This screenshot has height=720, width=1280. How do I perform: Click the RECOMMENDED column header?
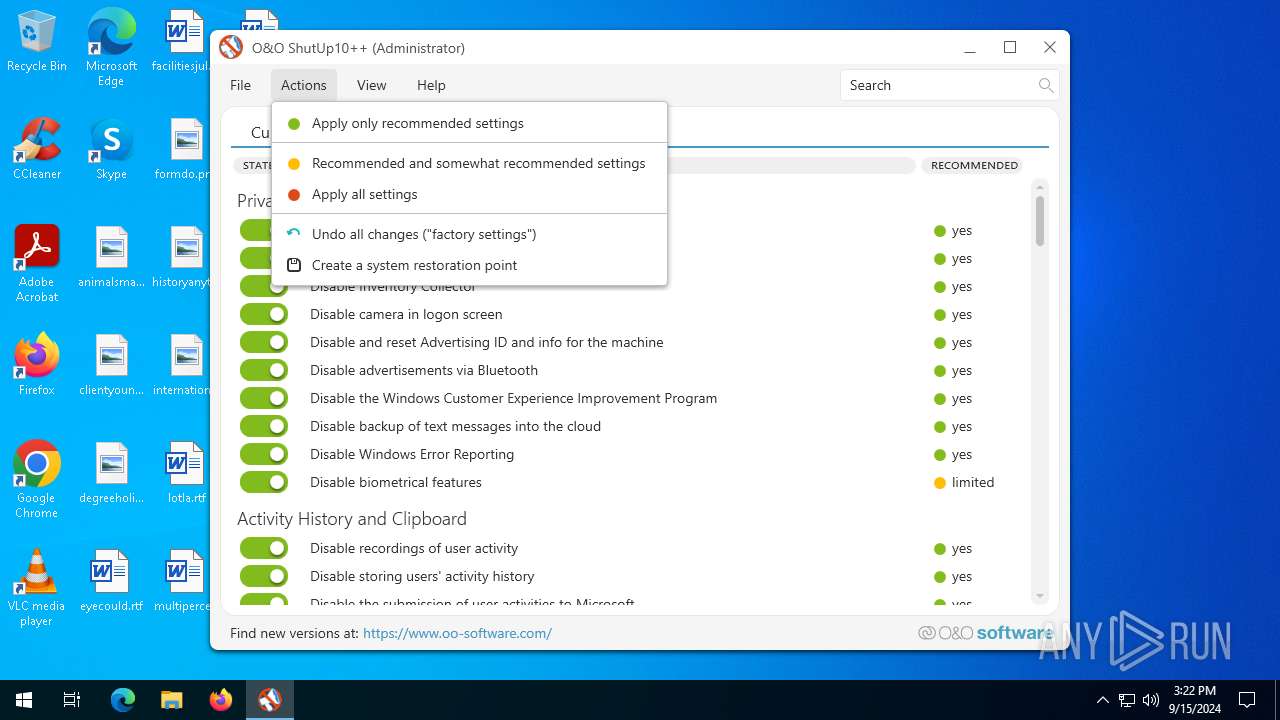(974, 165)
